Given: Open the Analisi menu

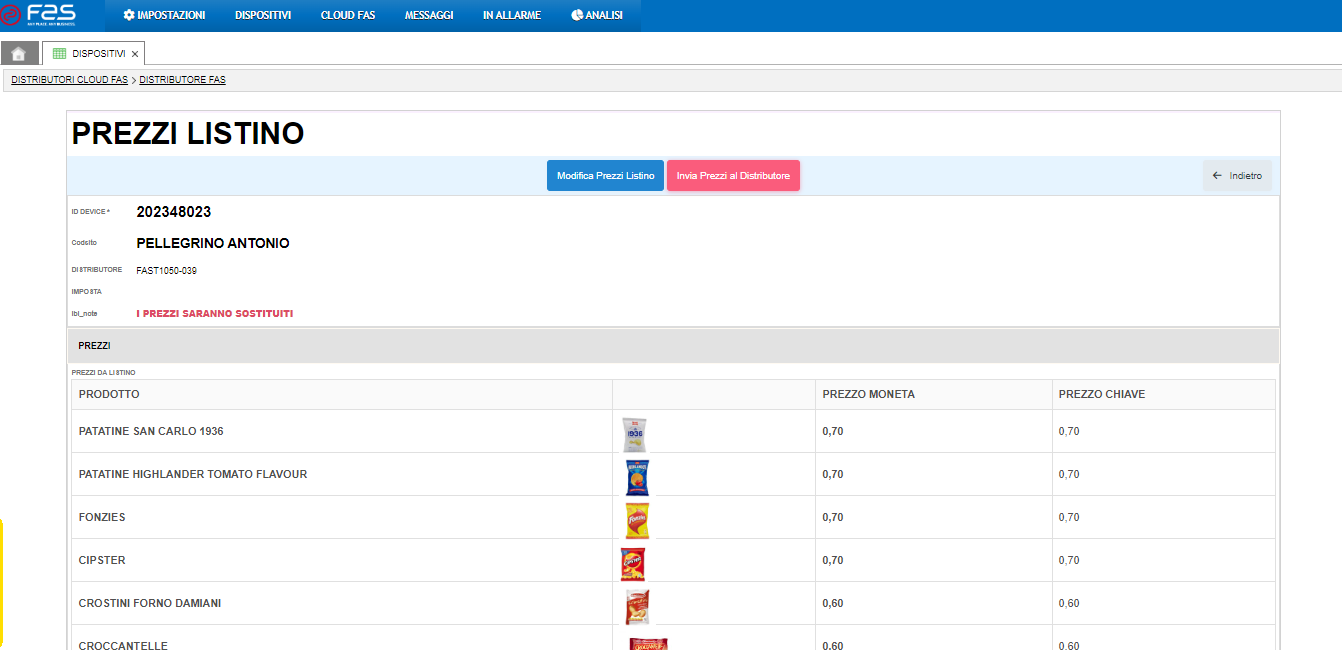Looking at the screenshot, I should point(597,15).
